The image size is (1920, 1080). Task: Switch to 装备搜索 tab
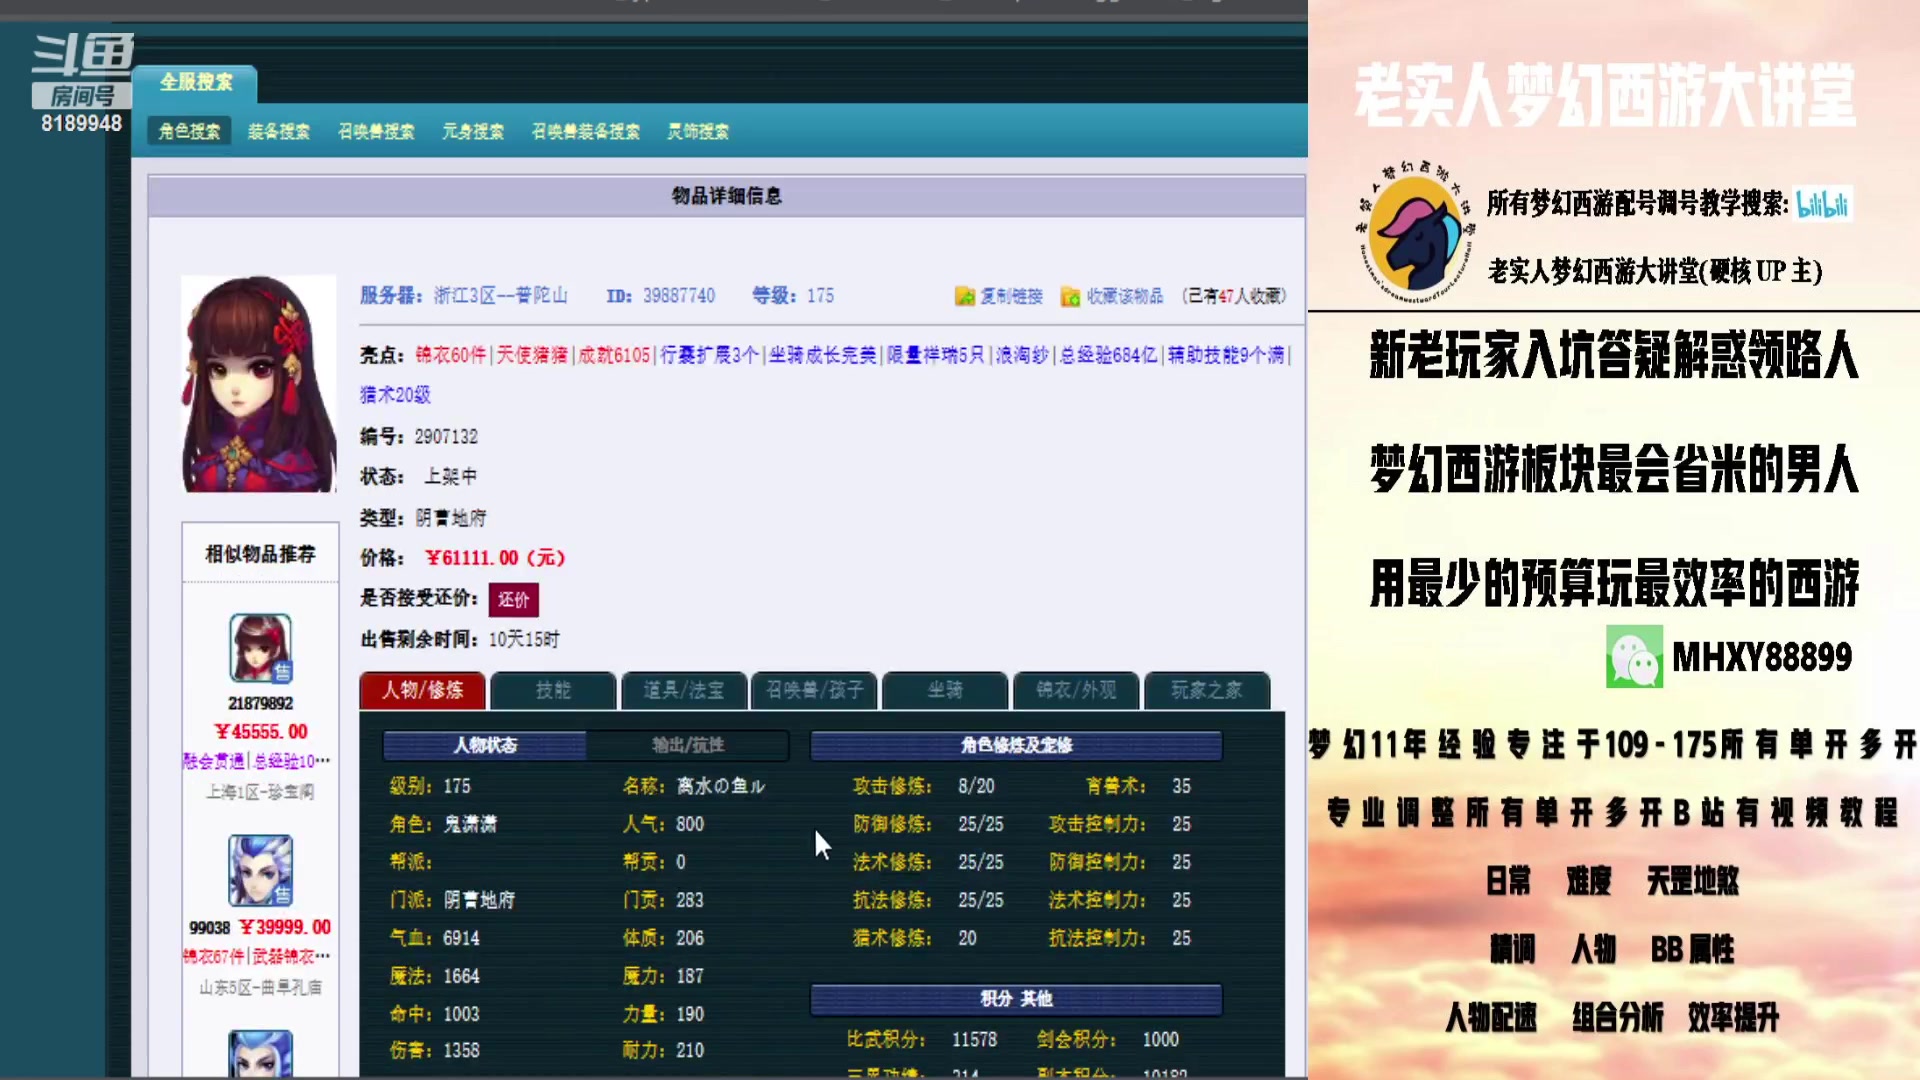(x=279, y=131)
